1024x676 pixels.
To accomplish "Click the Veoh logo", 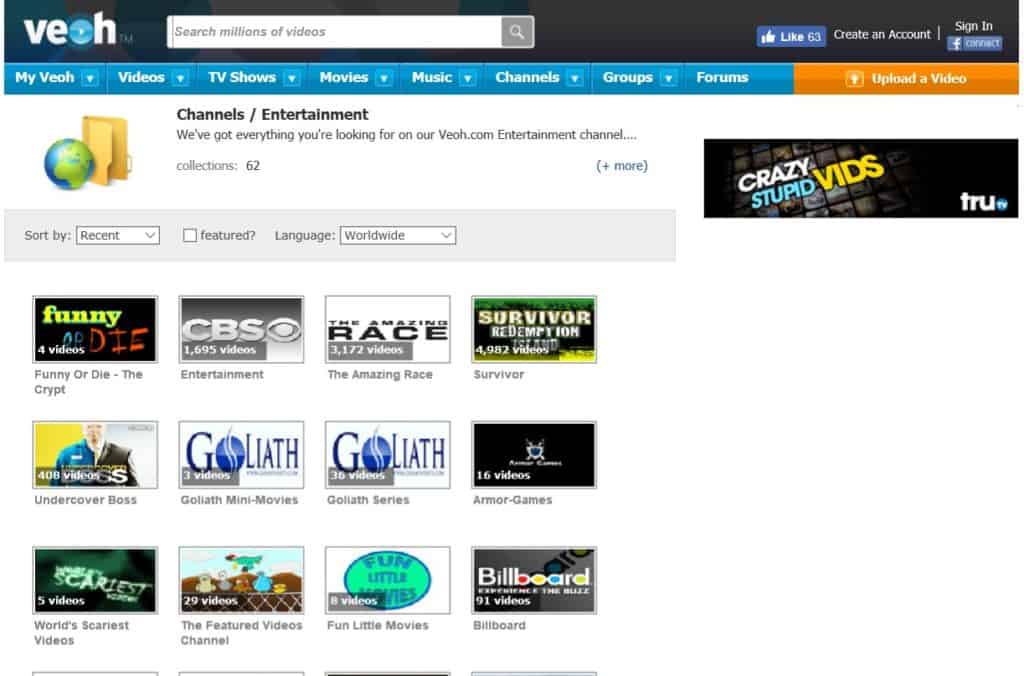I will coord(71,31).
